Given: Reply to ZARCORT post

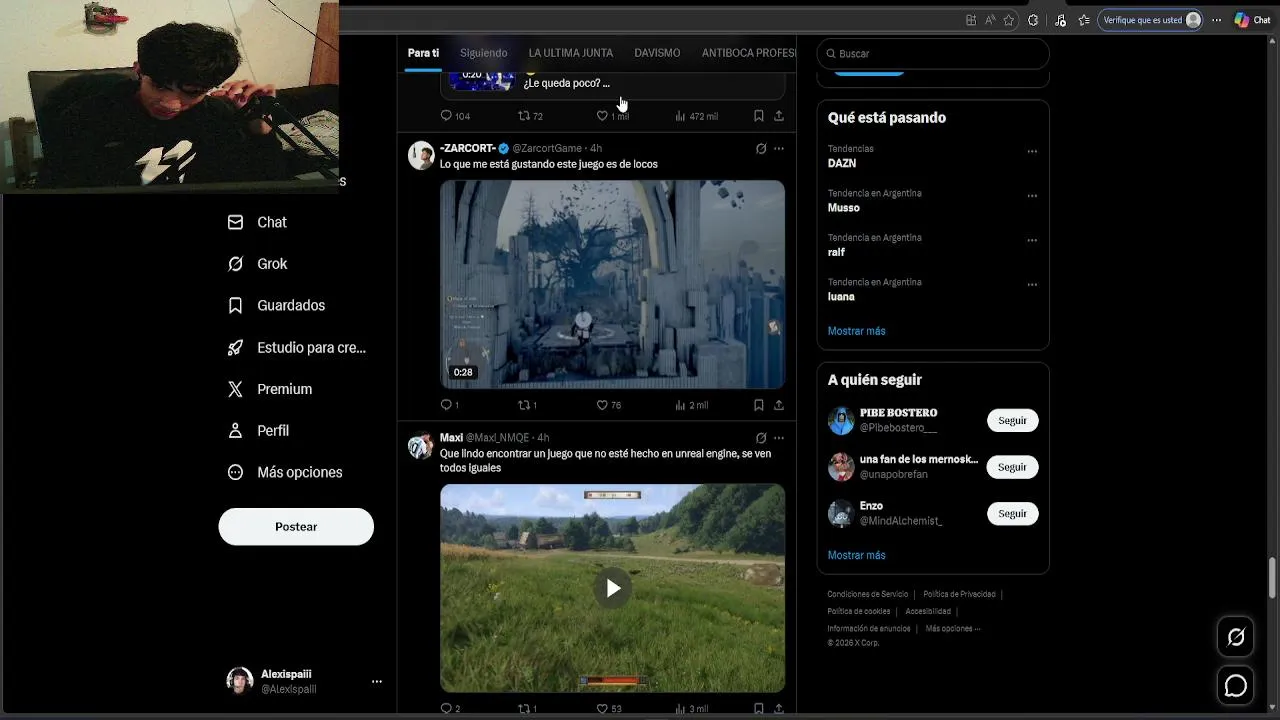Looking at the screenshot, I should coord(449,405).
